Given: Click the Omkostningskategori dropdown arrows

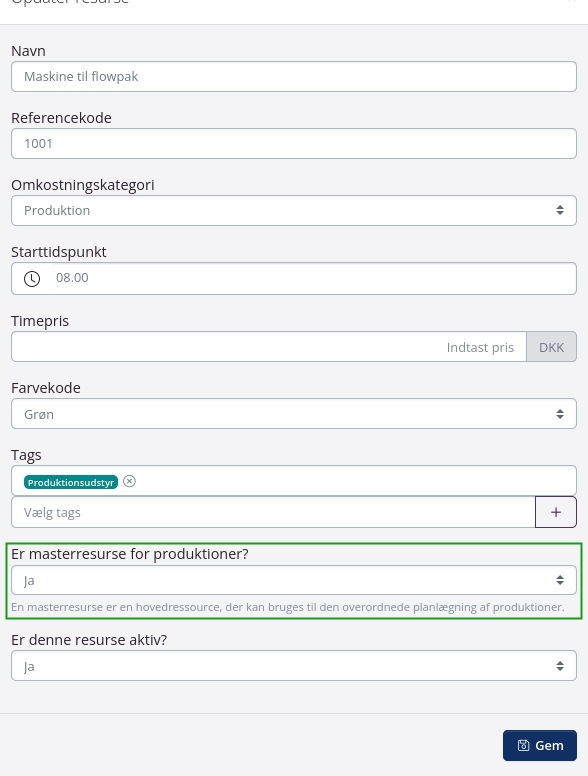Looking at the screenshot, I should [x=560, y=210].
